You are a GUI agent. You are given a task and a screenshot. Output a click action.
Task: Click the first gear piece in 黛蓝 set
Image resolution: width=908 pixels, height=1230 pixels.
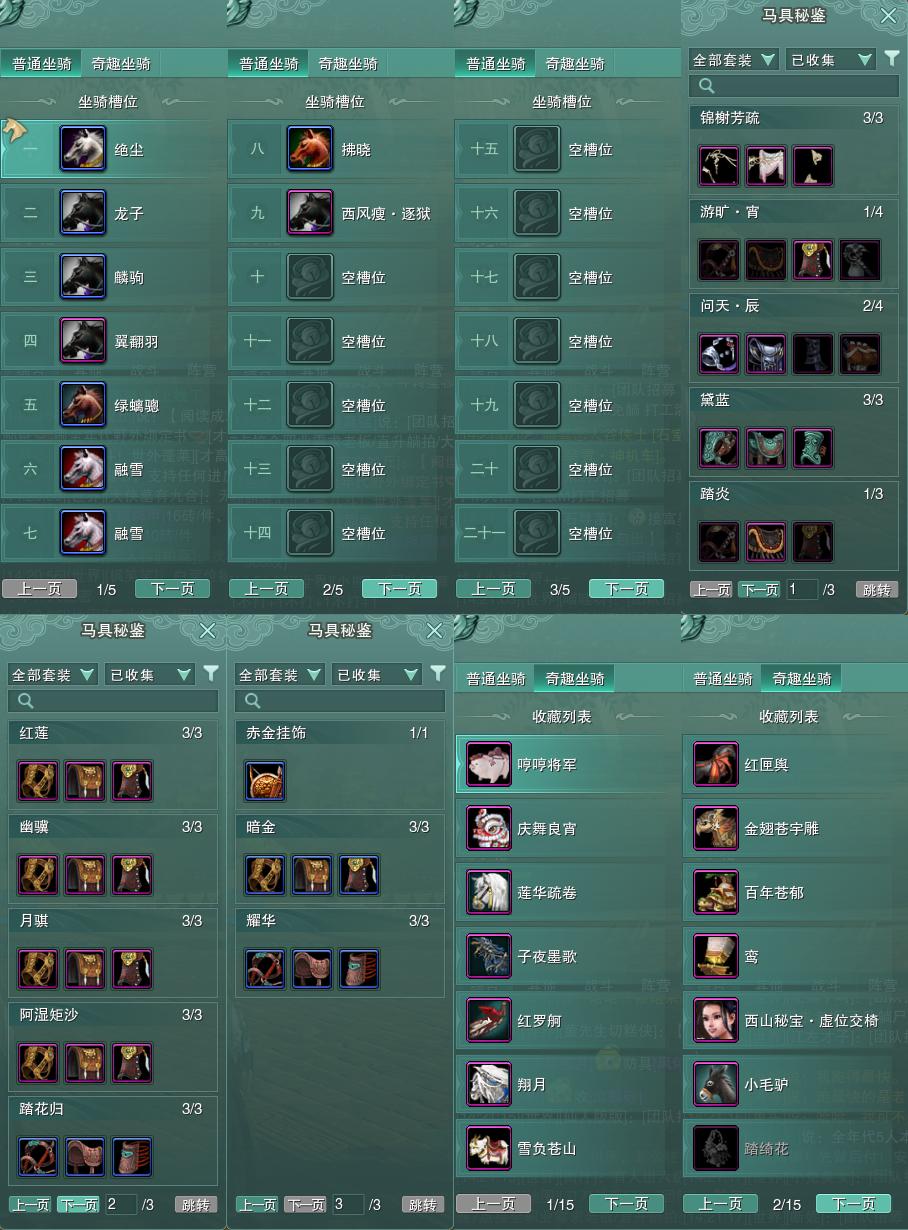coord(719,448)
